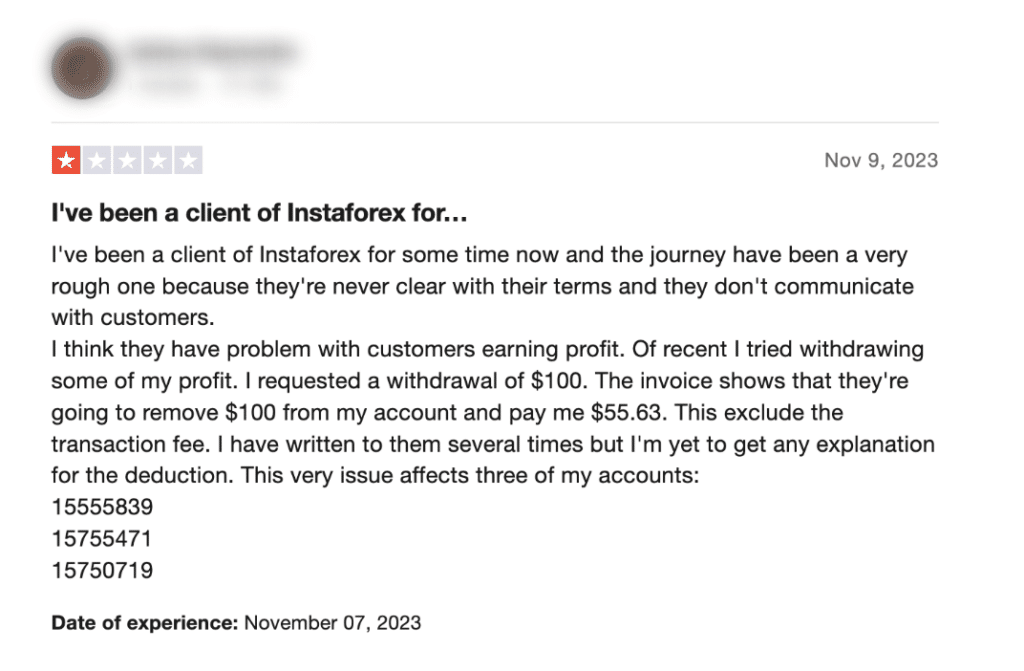1024x671 pixels.
Task: Click account number 15755471
Action: point(102,540)
